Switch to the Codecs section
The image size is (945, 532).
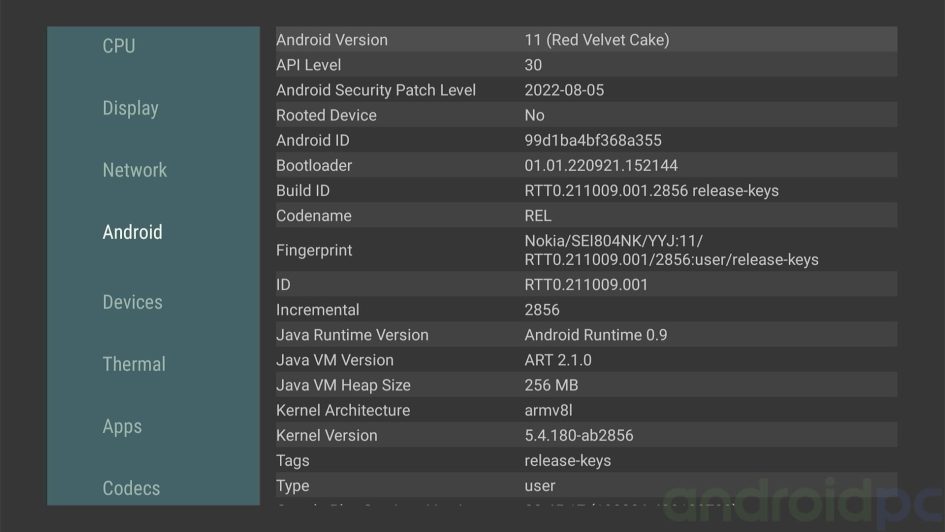point(131,488)
